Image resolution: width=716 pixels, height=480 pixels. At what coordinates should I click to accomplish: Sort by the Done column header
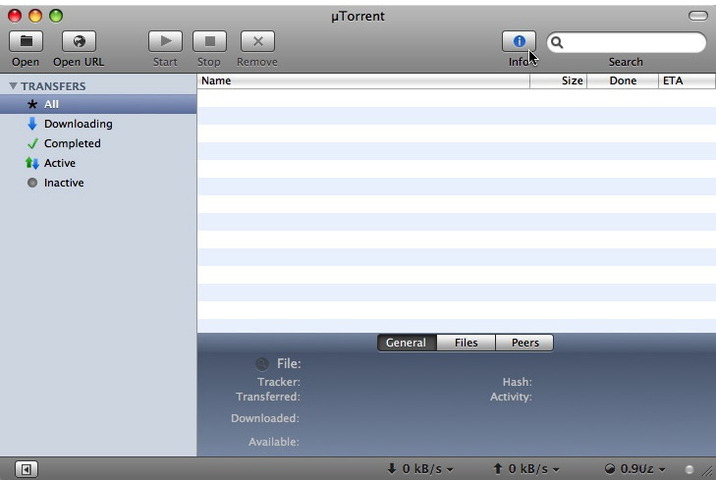pyautogui.click(x=622, y=81)
